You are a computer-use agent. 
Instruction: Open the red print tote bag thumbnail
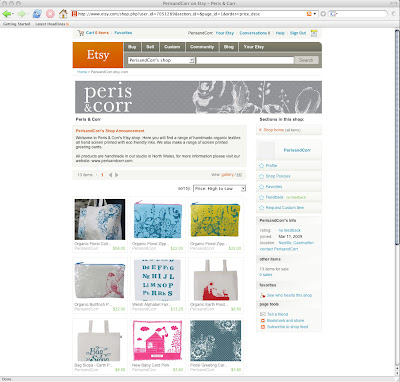coord(216,280)
